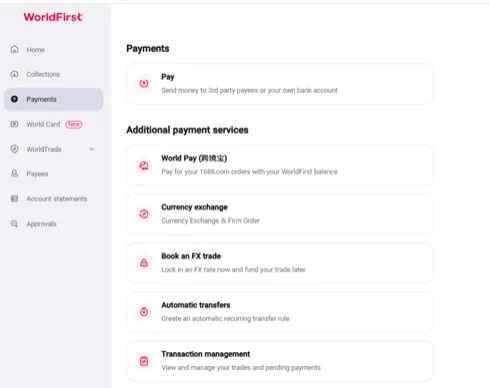The width and height of the screenshot is (490, 388).
Task: Click the Account statements list icon
Action: coord(14,199)
